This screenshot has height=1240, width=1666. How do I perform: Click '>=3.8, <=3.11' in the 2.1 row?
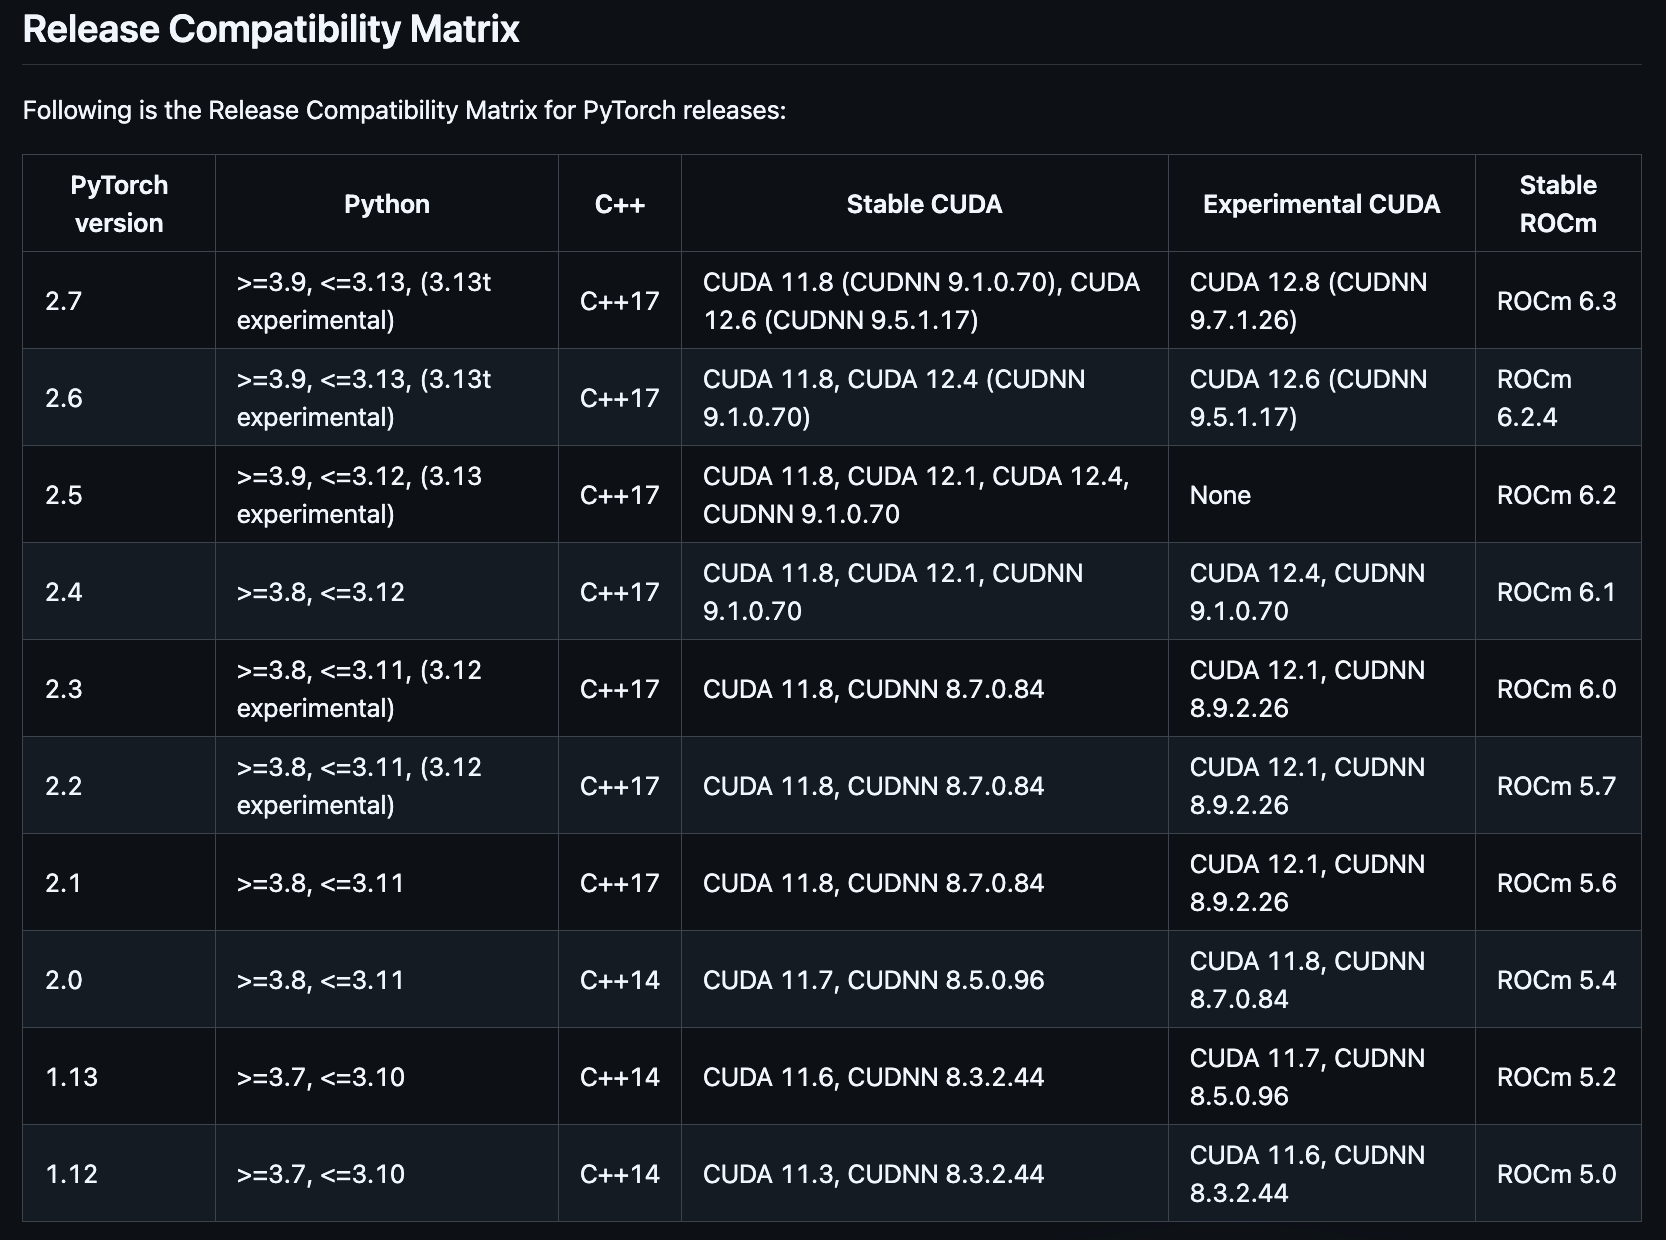tap(387, 883)
